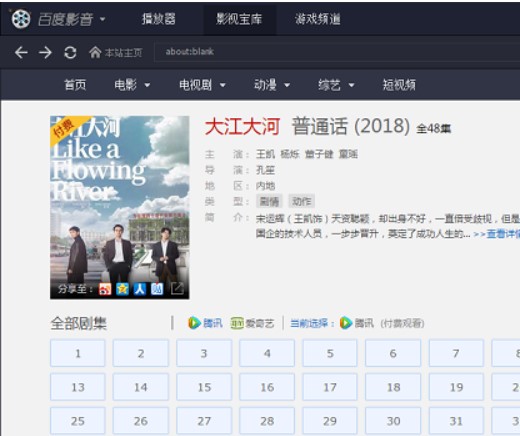The width and height of the screenshot is (520, 436).
Task: Switch to the 影视宝库 tab
Action: click(x=239, y=19)
